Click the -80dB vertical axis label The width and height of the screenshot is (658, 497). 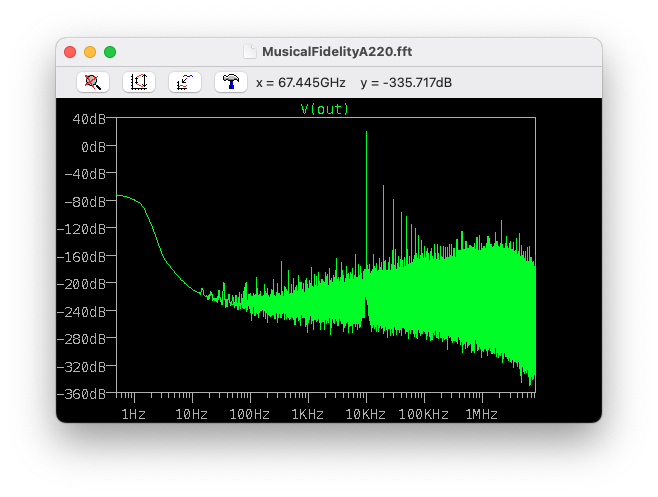pyautogui.click(x=85, y=202)
